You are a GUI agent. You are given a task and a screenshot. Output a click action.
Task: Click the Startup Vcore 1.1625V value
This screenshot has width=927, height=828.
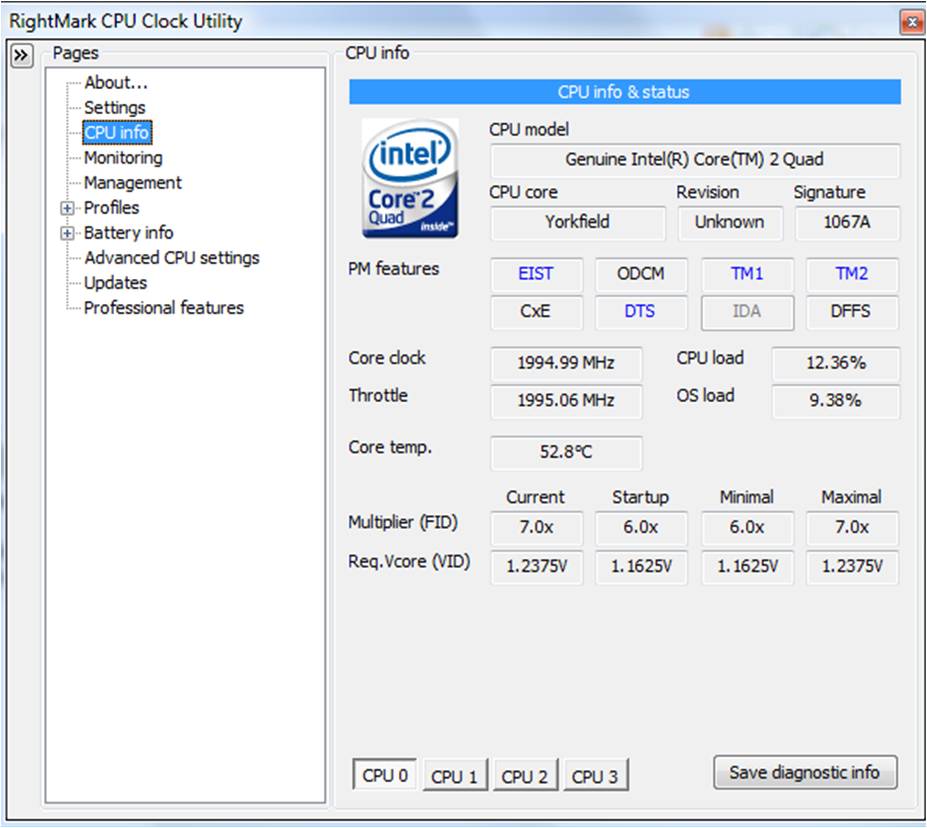pyautogui.click(x=641, y=567)
